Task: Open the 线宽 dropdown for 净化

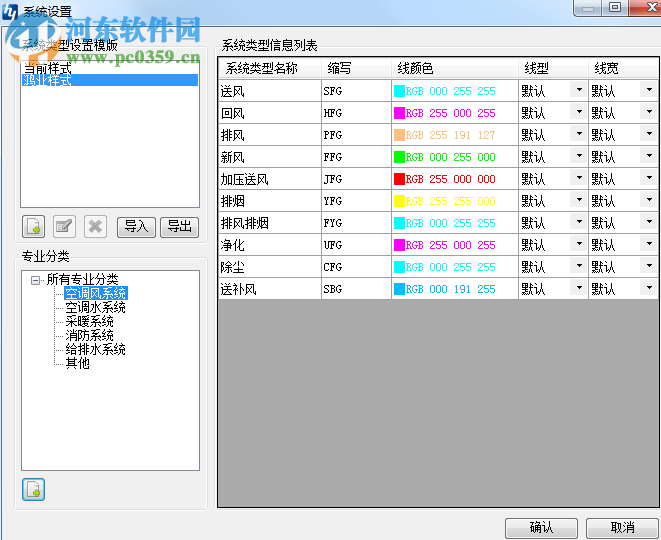Action: [649, 244]
